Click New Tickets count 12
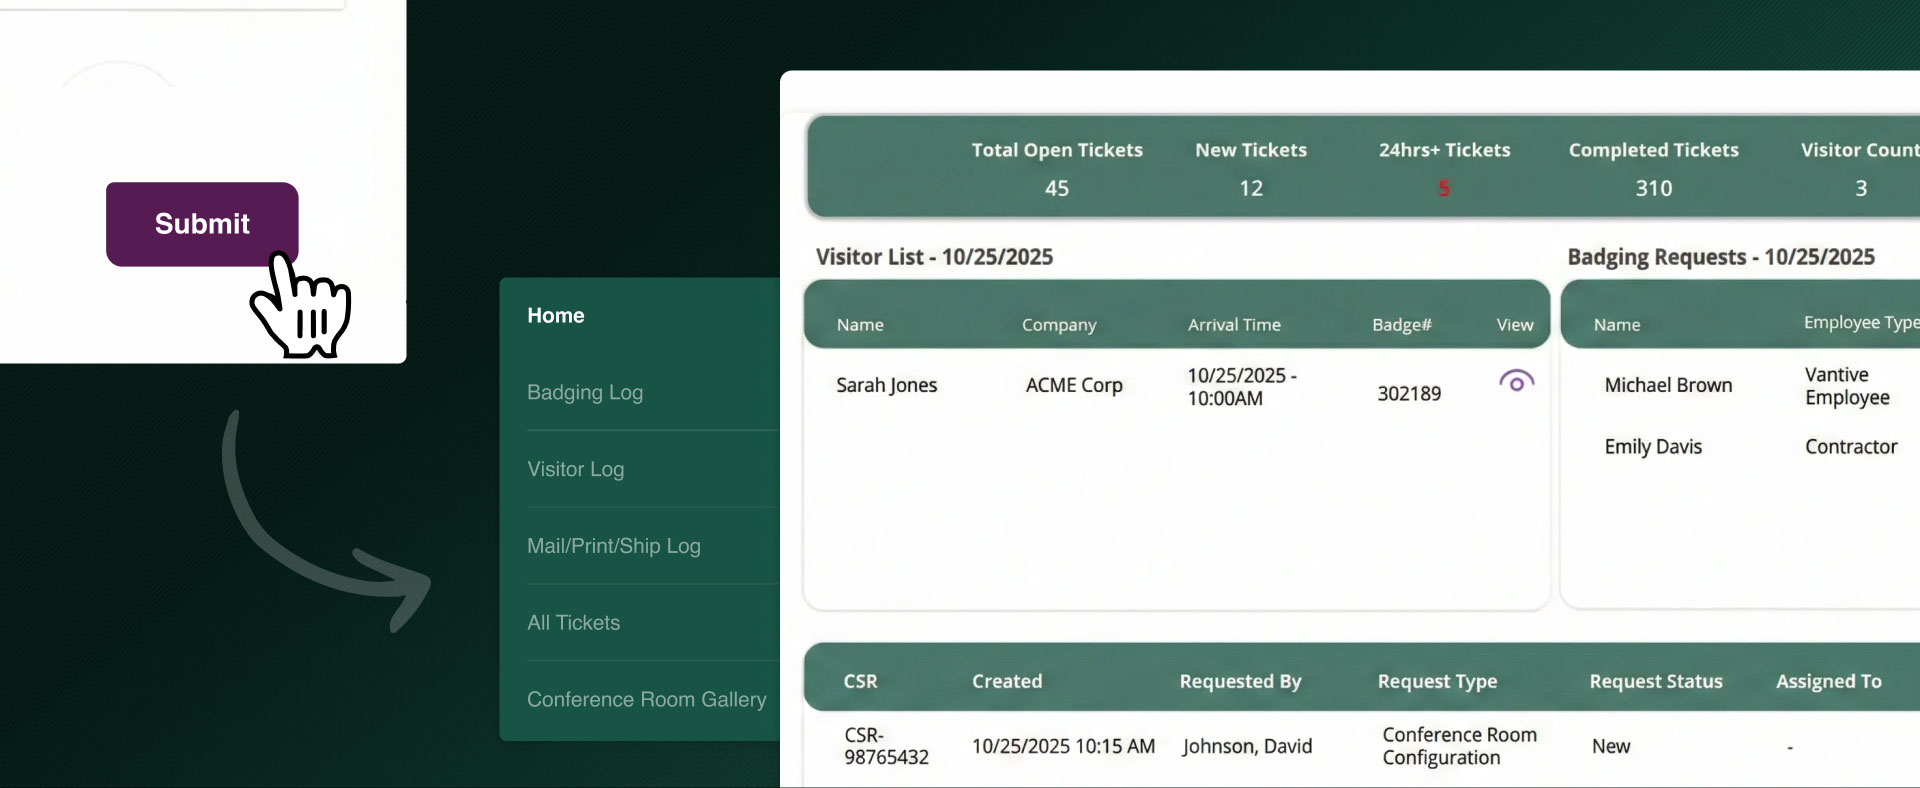This screenshot has width=1920, height=788. [x=1251, y=188]
